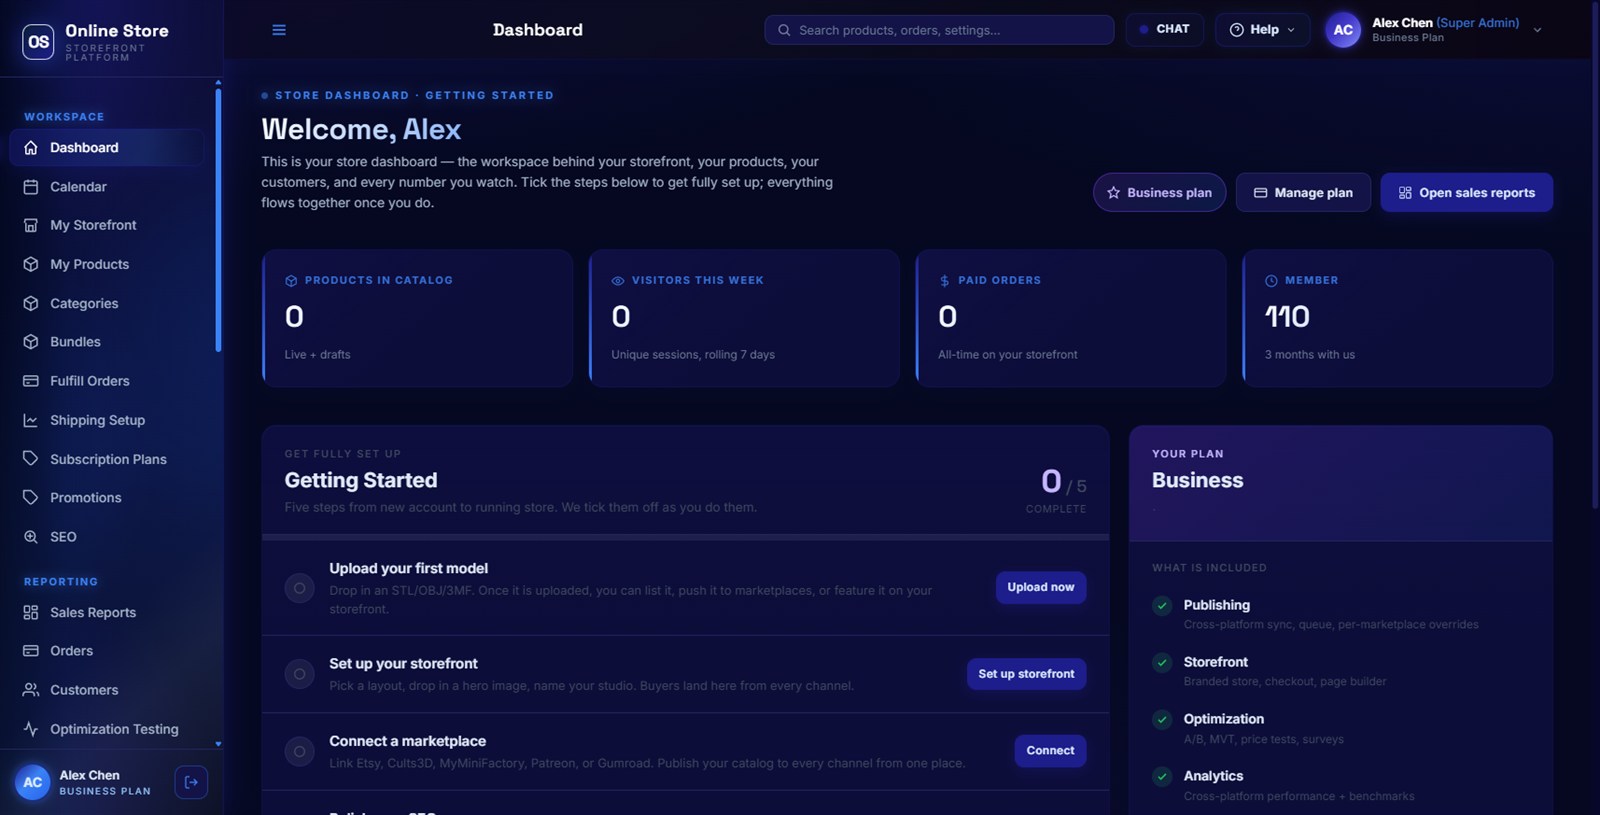Click the Open sales reports button

click(x=1466, y=193)
